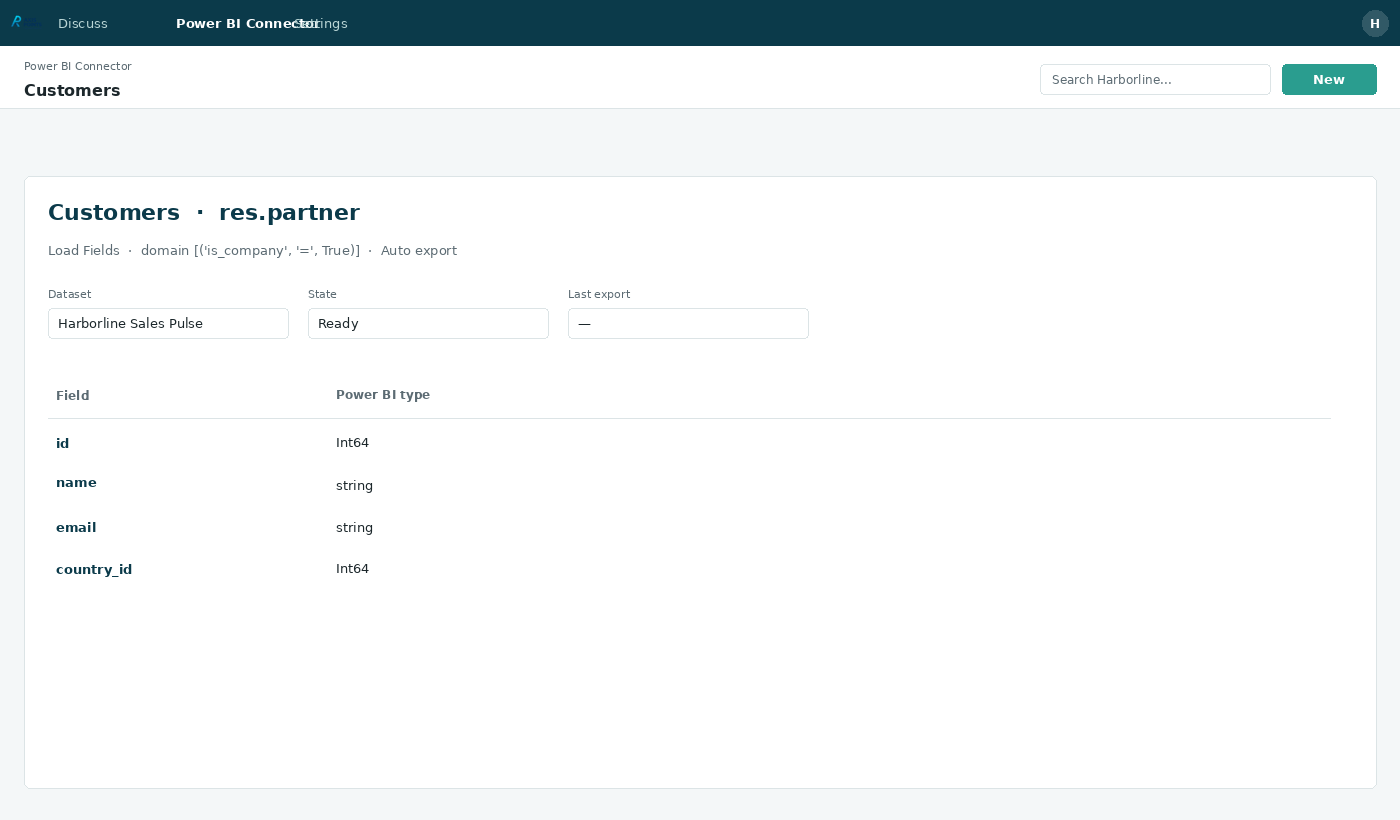Click the Power BI Connector breadcrumb

78,66
